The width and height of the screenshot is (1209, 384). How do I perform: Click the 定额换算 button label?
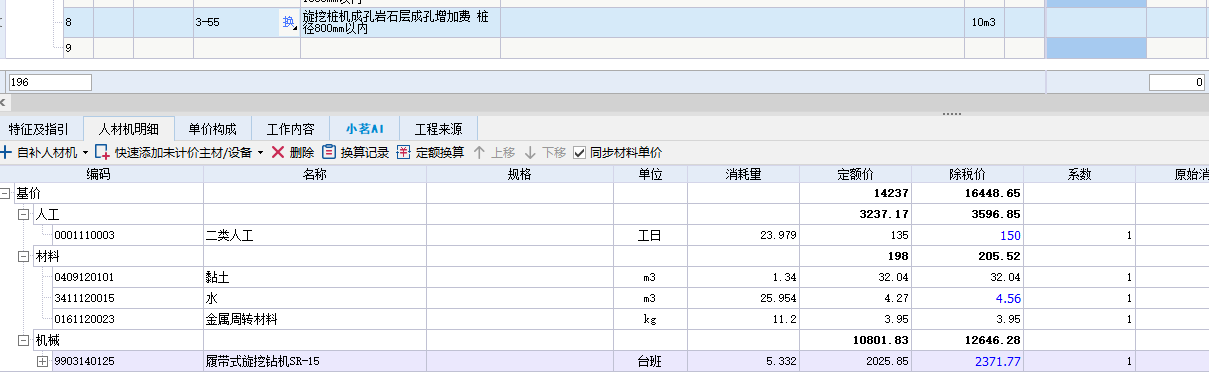440,153
